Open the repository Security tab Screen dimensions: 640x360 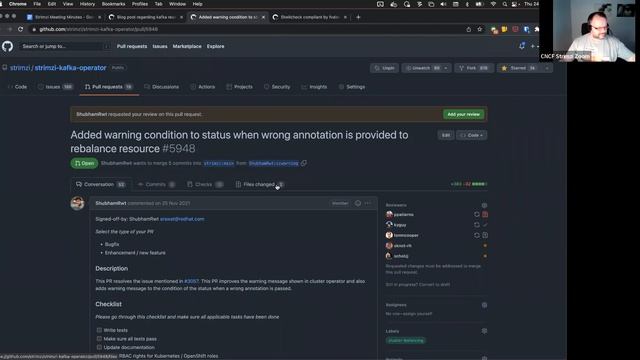tap(277, 87)
